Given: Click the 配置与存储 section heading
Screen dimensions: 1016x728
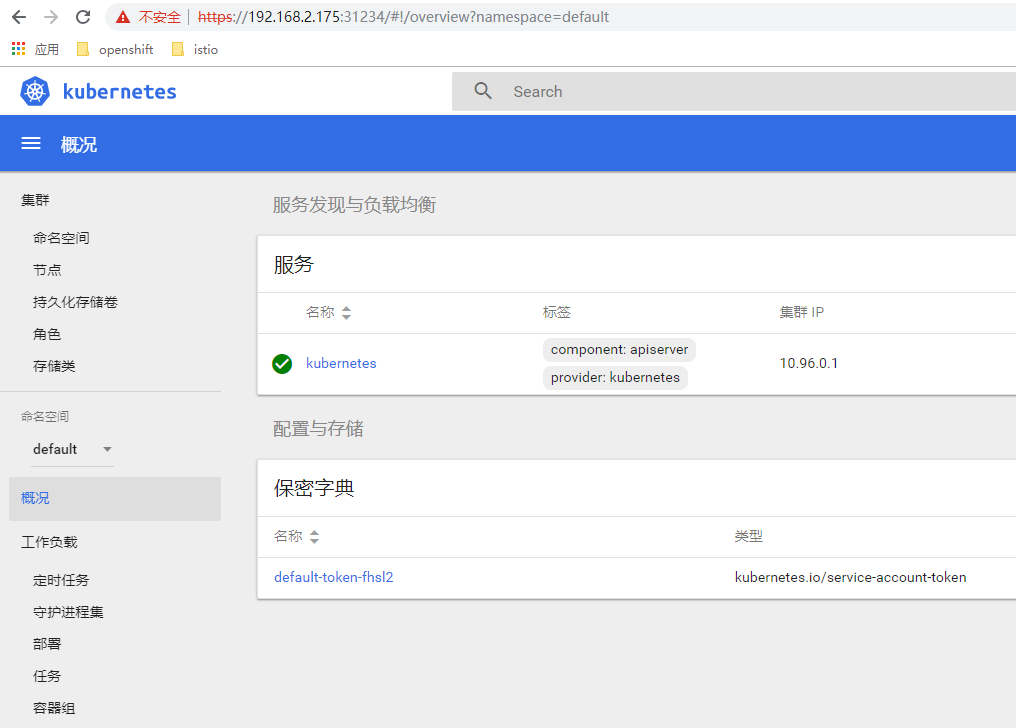Looking at the screenshot, I should tap(318, 429).
